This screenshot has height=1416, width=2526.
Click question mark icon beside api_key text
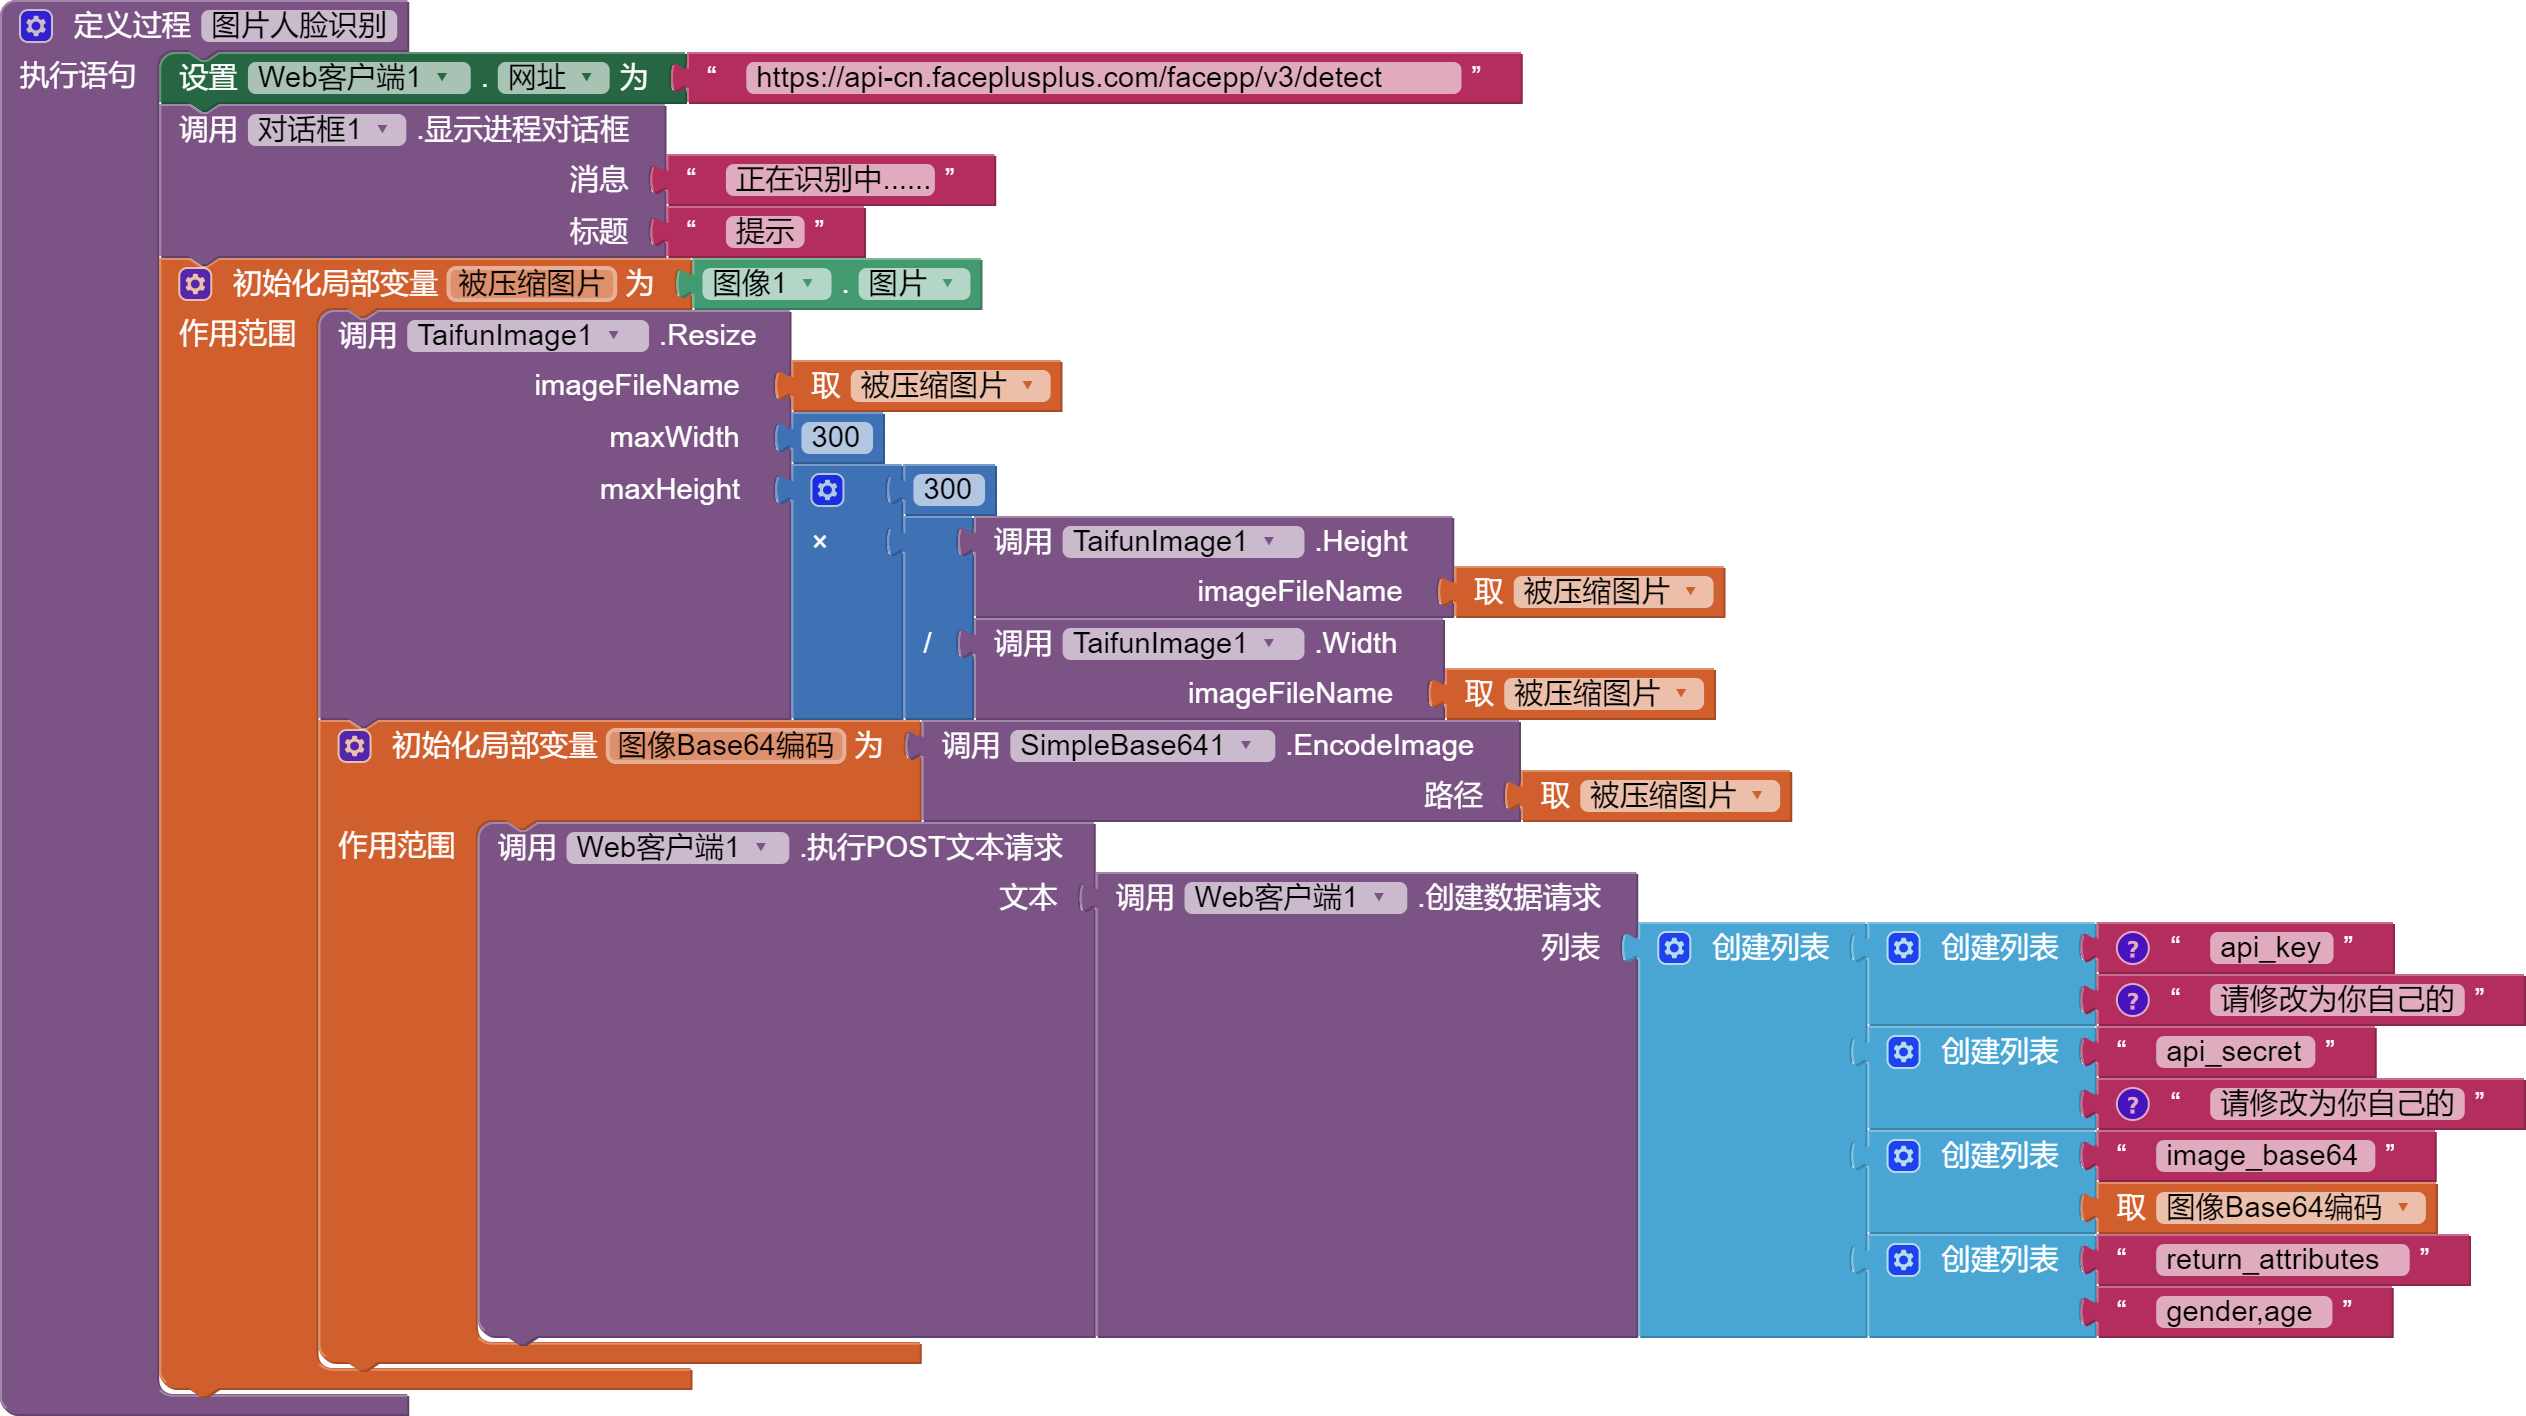(x=2132, y=948)
